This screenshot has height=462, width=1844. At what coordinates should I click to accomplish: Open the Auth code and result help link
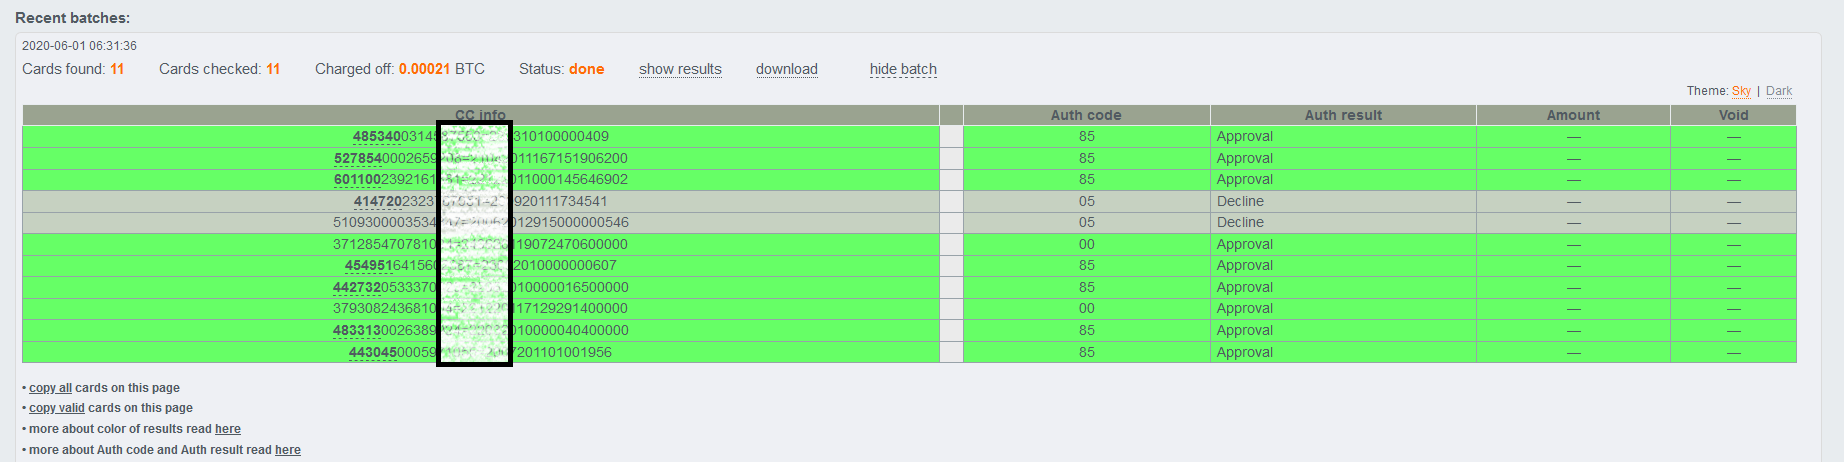[x=288, y=450]
